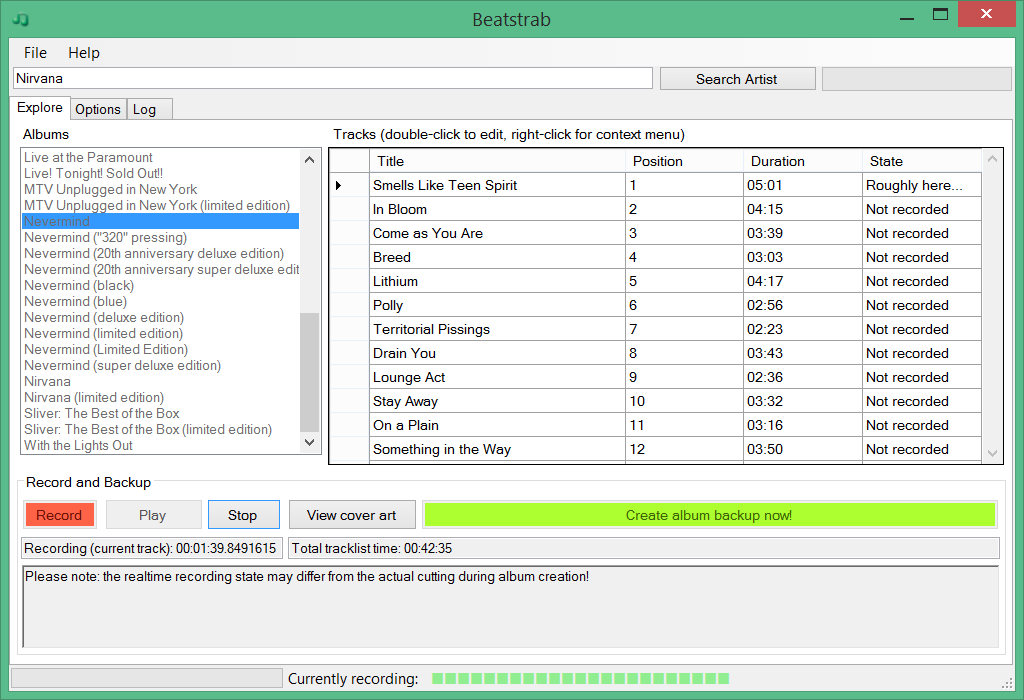This screenshot has height=700, width=1024.
Task: Click the tracks table scroll-up arrow
Action: pos(993,159)
